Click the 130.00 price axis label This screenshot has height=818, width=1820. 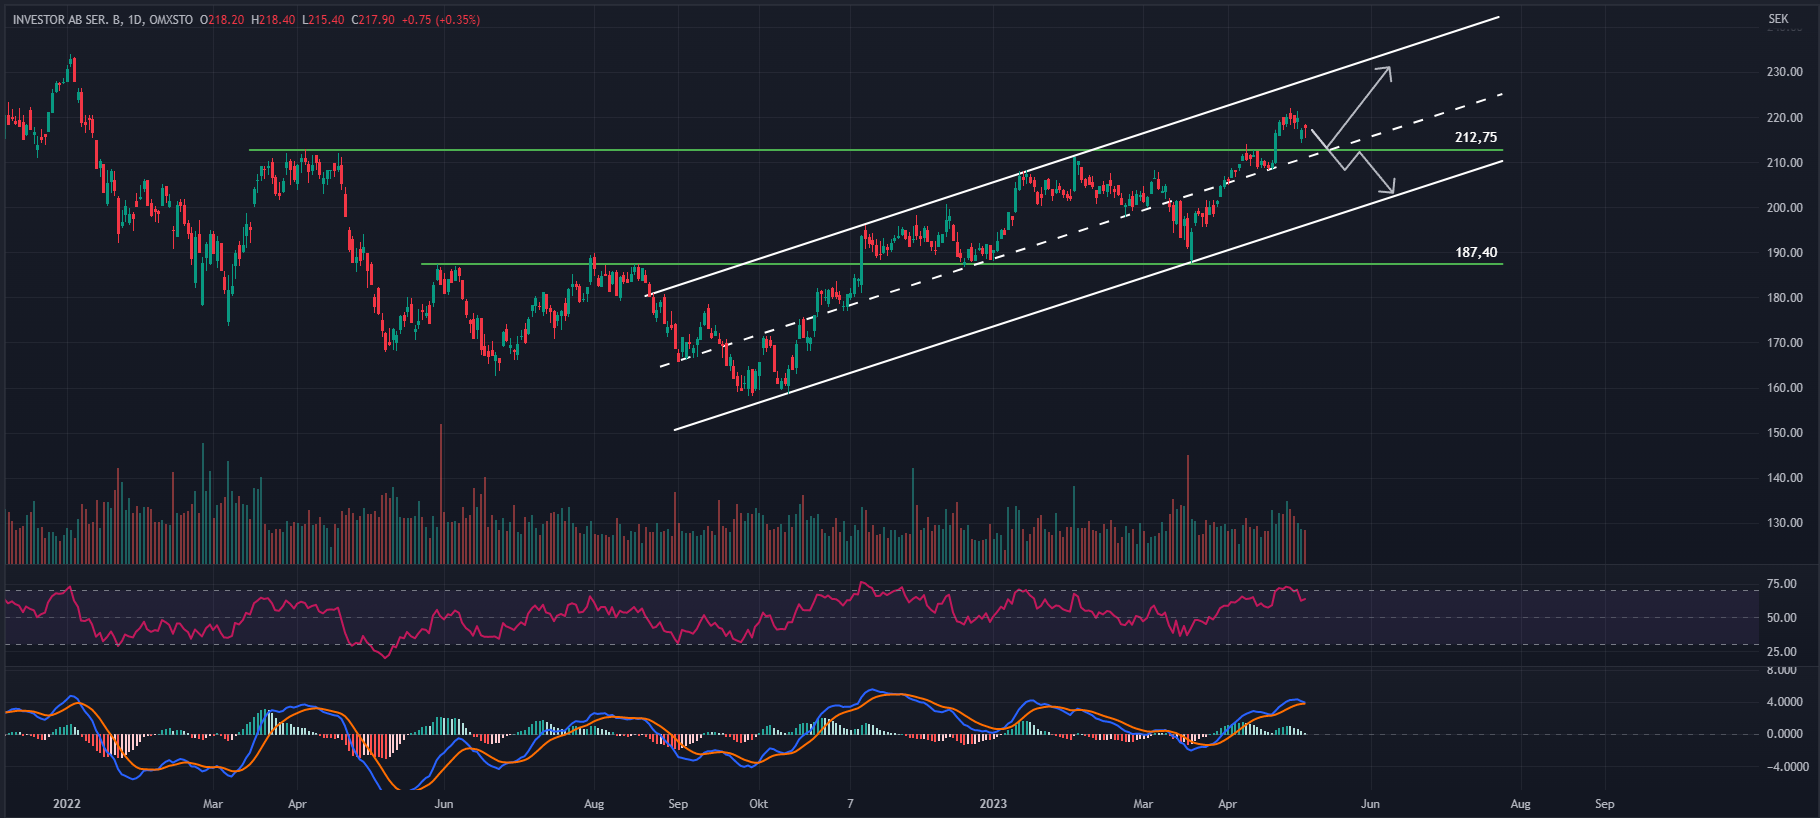[x=1784, y=523]
